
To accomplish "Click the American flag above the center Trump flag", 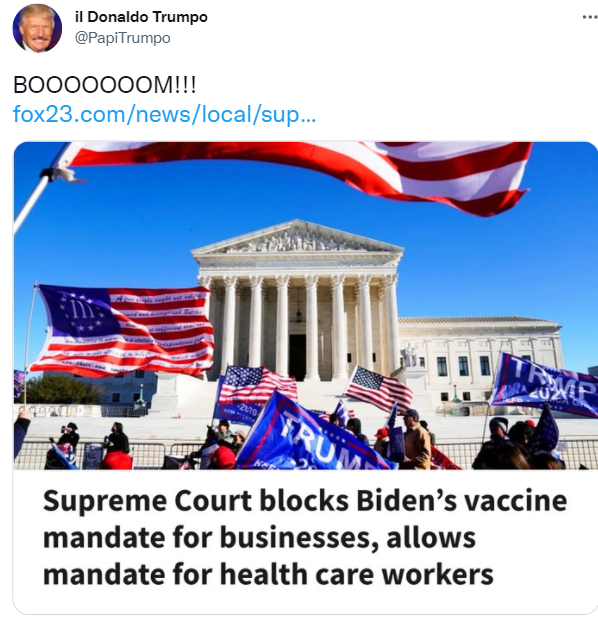I will point(257,384).
